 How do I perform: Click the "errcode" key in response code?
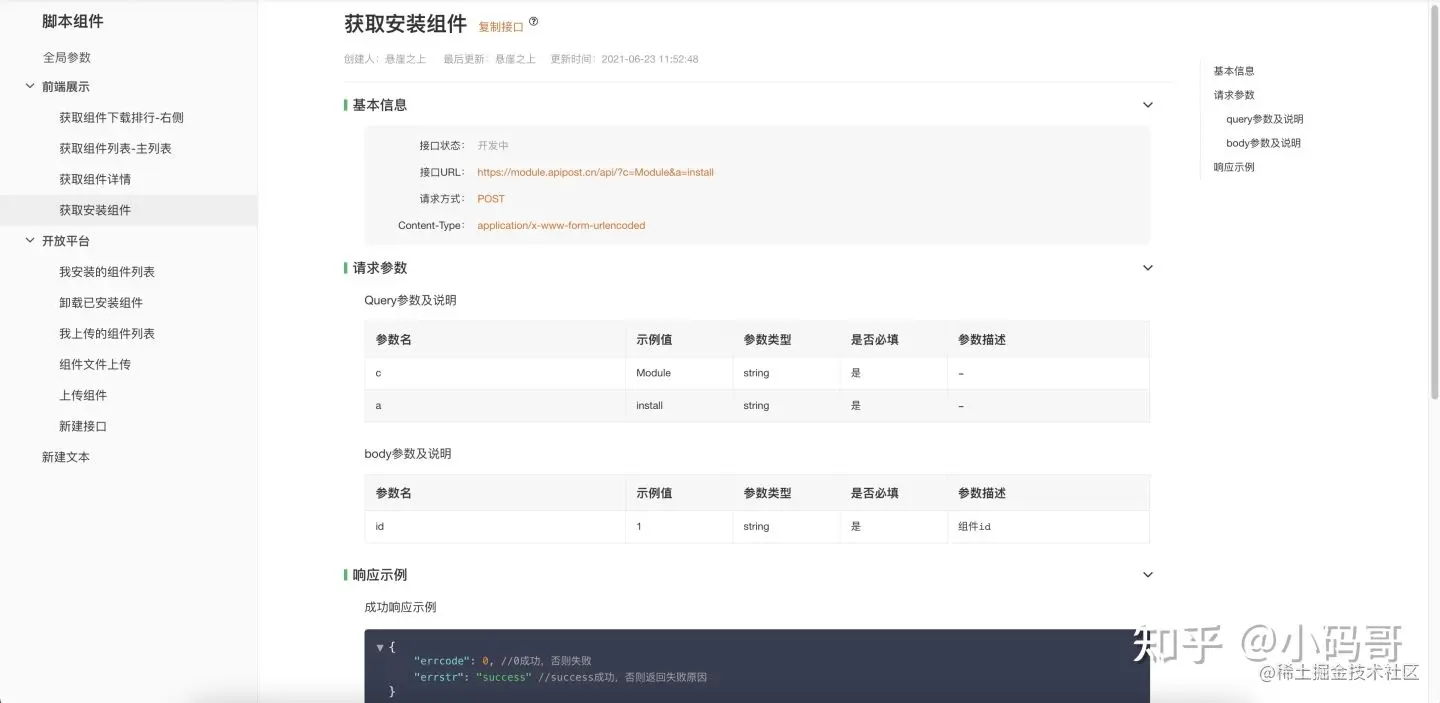(444, 661)
